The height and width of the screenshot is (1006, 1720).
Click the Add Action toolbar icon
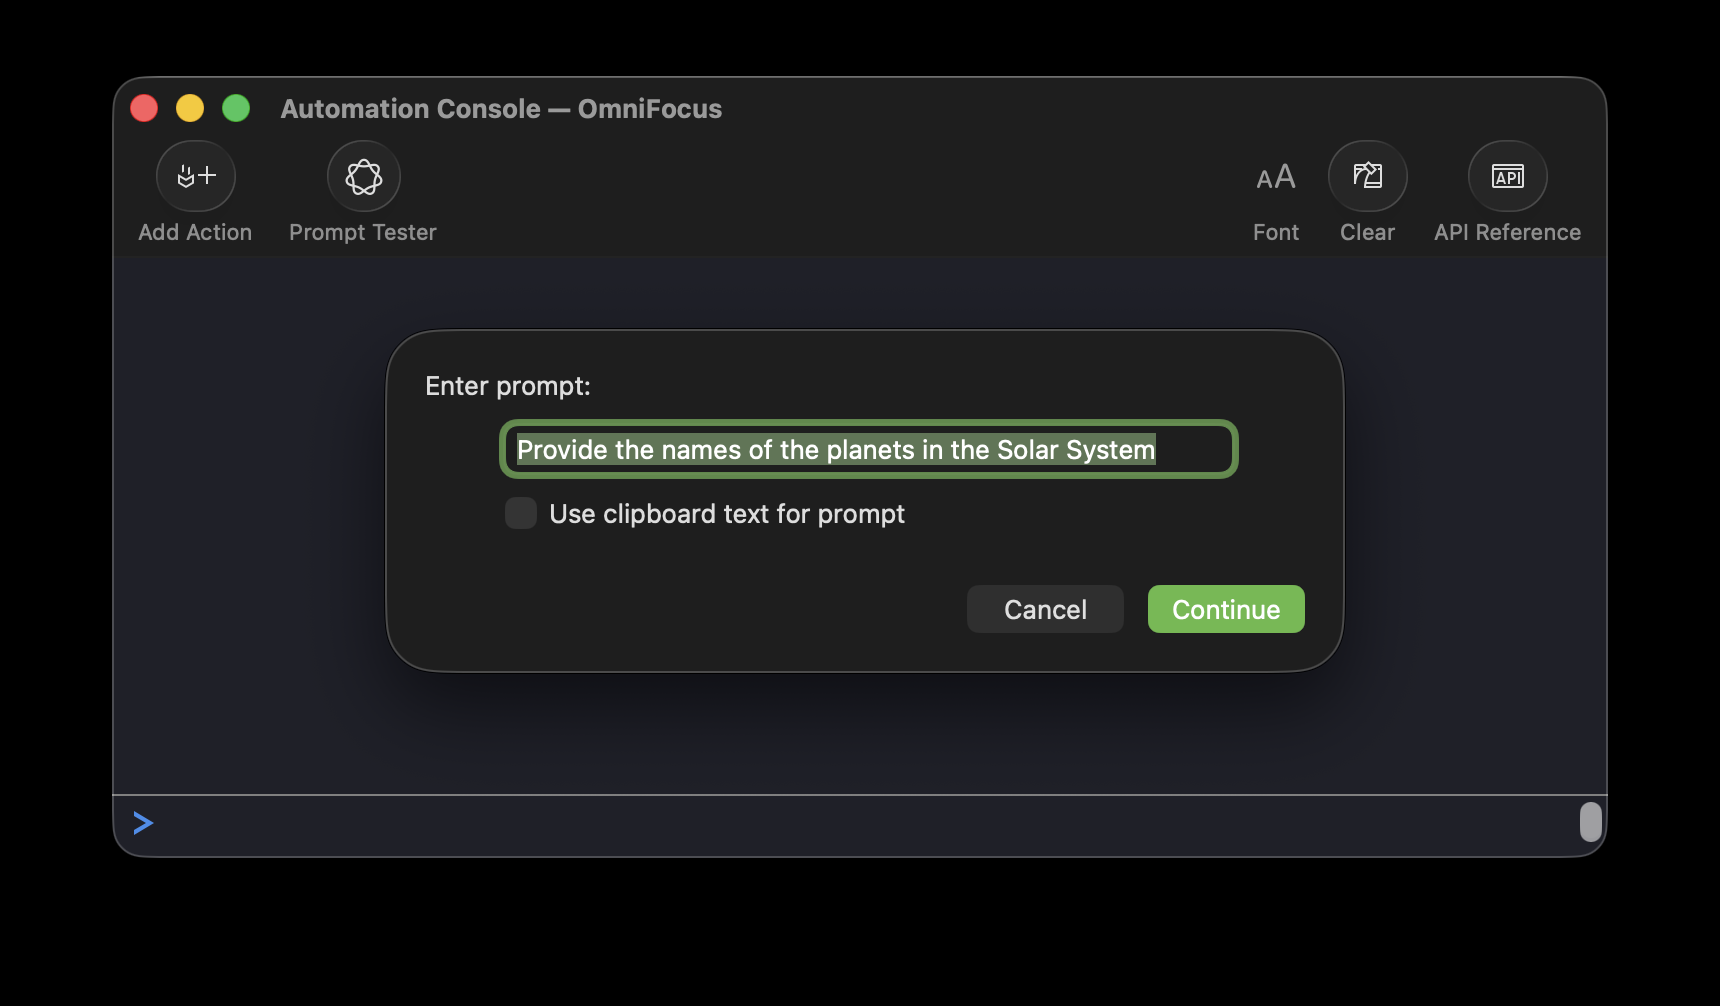pyautogui.click(x=196, y=176)
